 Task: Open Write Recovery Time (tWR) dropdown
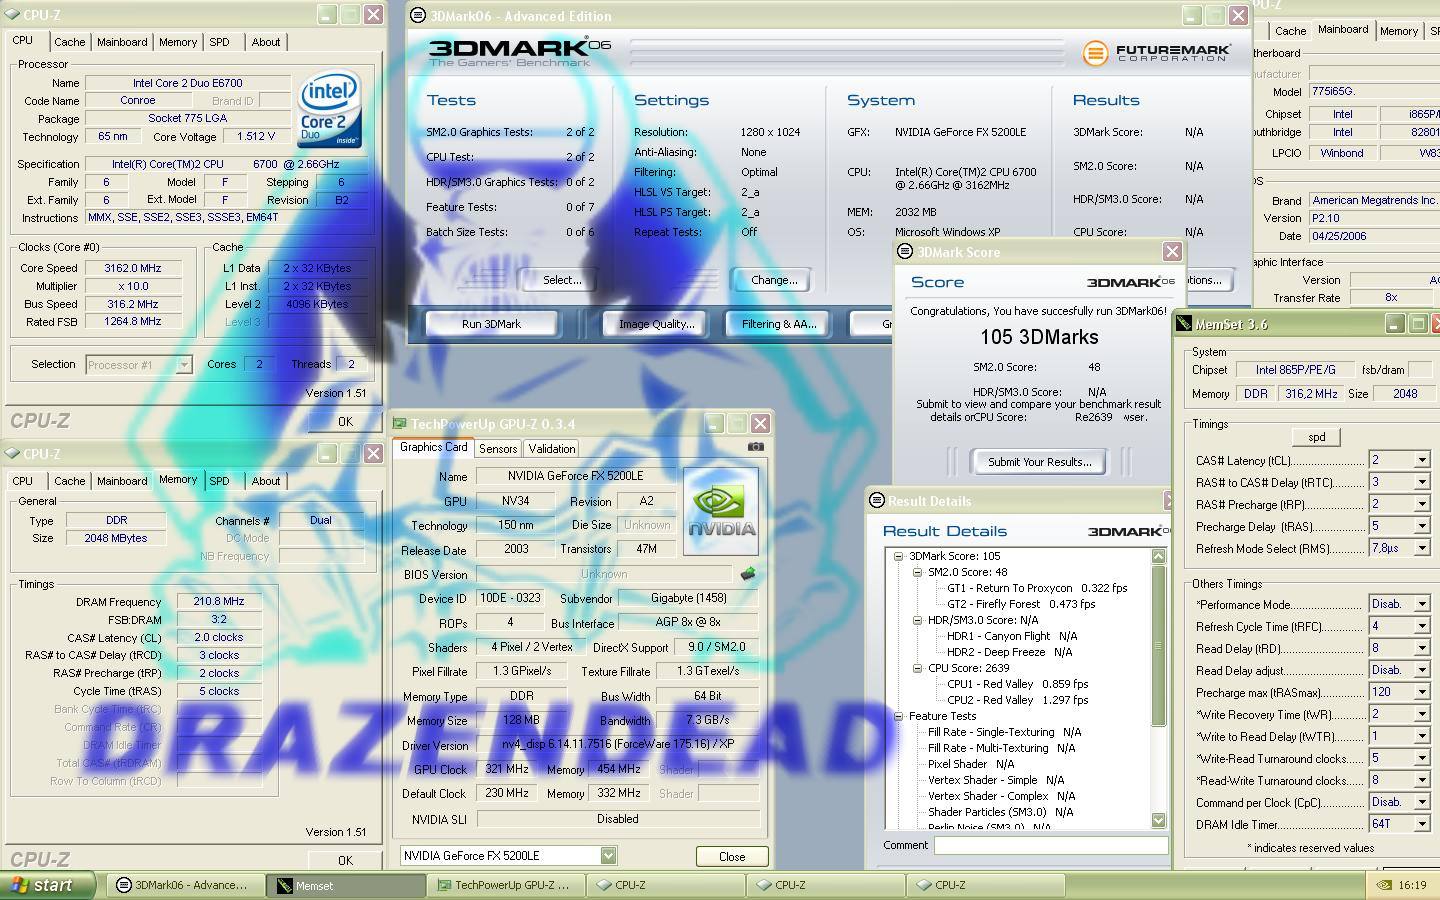click(1421, 714)
